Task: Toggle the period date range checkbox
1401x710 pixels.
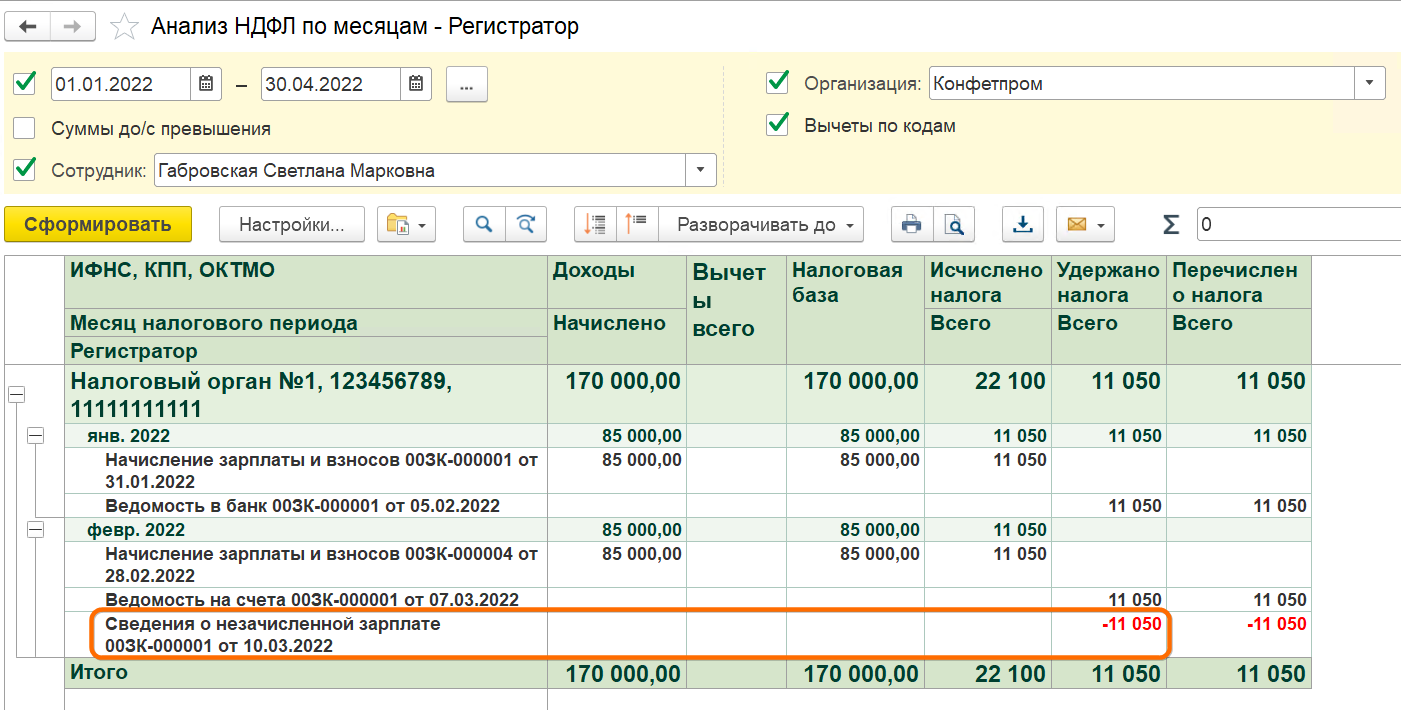Action: [x=25, y=83]
